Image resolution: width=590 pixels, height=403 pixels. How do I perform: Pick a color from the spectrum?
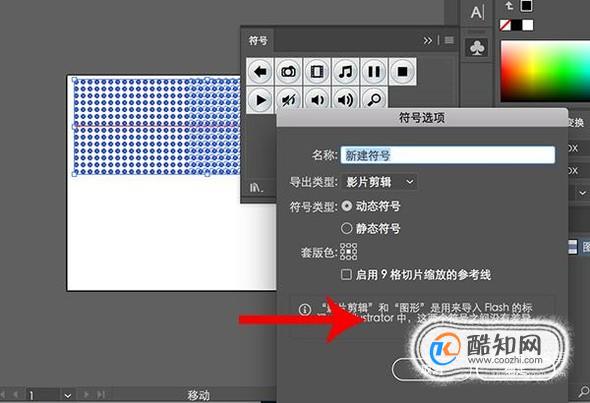(545, 71)
